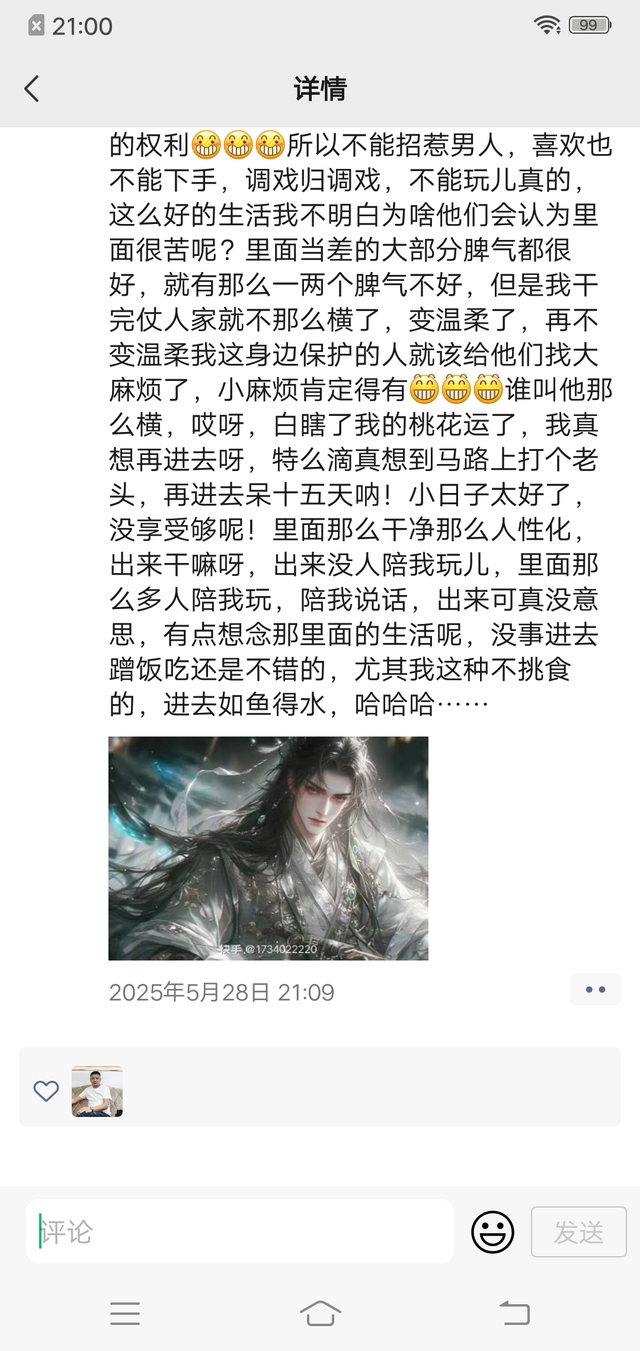Tap the Android home navigation icon
This screenshot has height=1351, width=640.
[x=320, y=1313]
